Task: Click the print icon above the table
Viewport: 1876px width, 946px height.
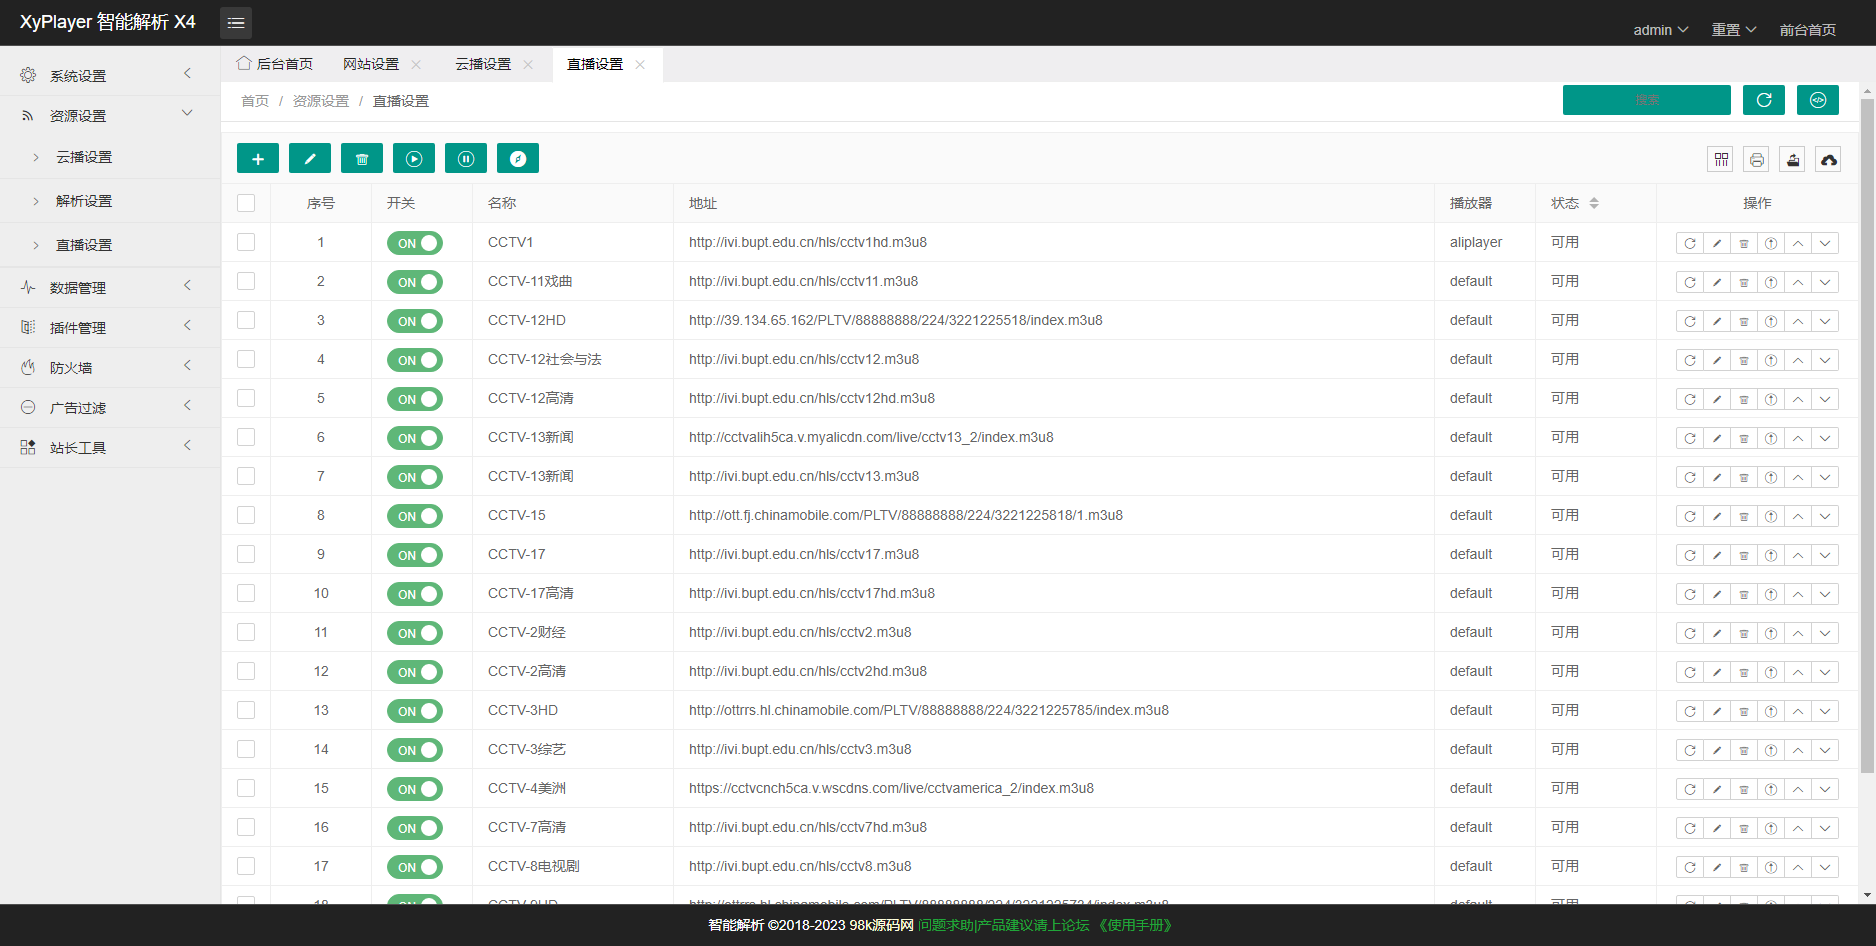Action: click(x=1756, y=160)
